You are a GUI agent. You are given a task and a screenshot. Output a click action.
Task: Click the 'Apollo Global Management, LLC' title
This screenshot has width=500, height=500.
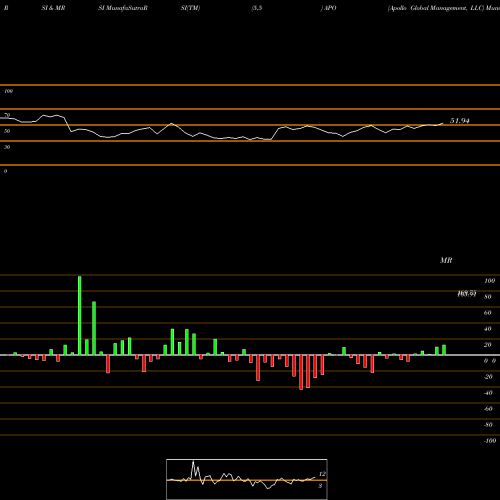pos(435,8)
